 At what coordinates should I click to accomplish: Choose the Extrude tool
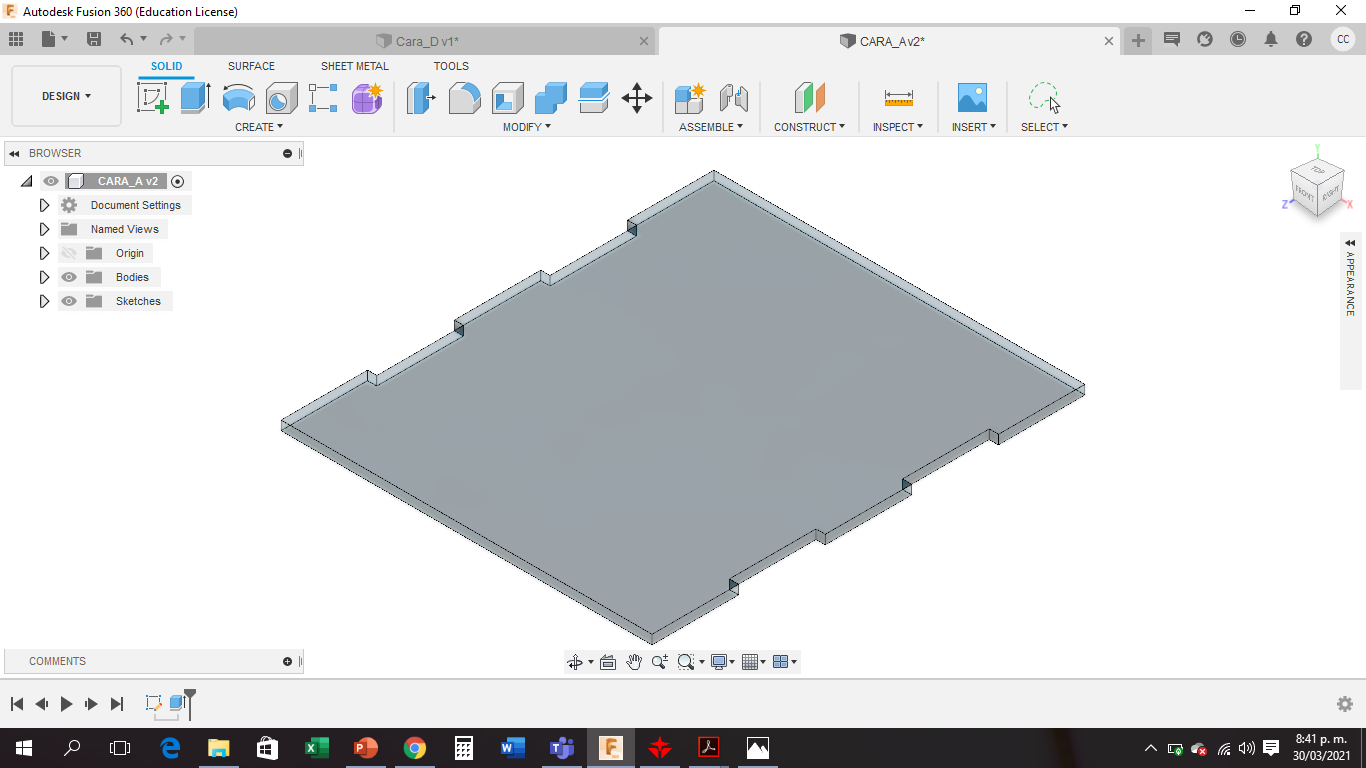(195, 98)
